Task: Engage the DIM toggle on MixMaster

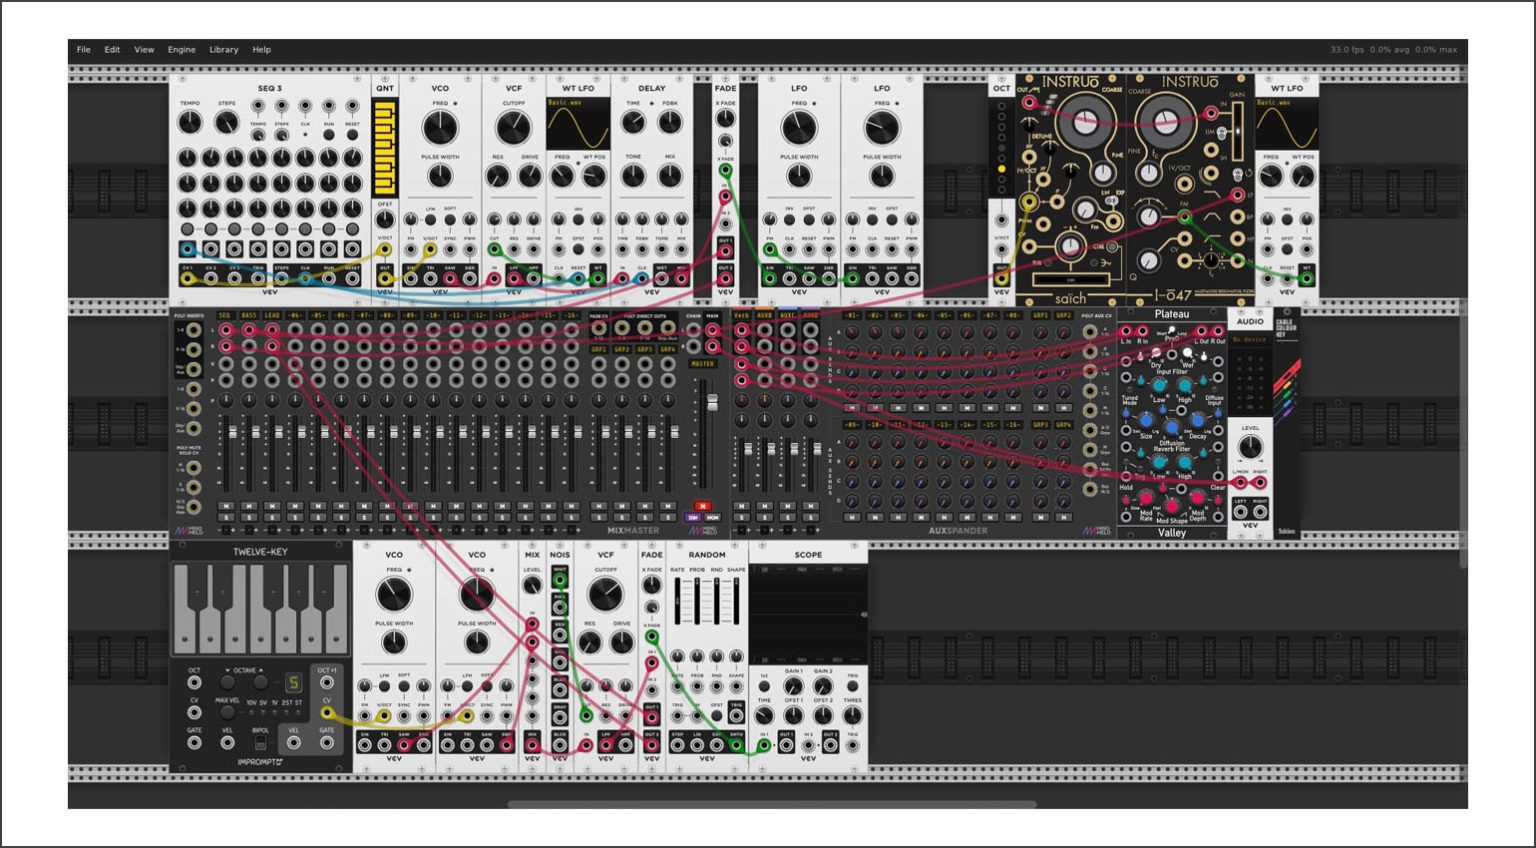Action: click(x=692, y=518)
